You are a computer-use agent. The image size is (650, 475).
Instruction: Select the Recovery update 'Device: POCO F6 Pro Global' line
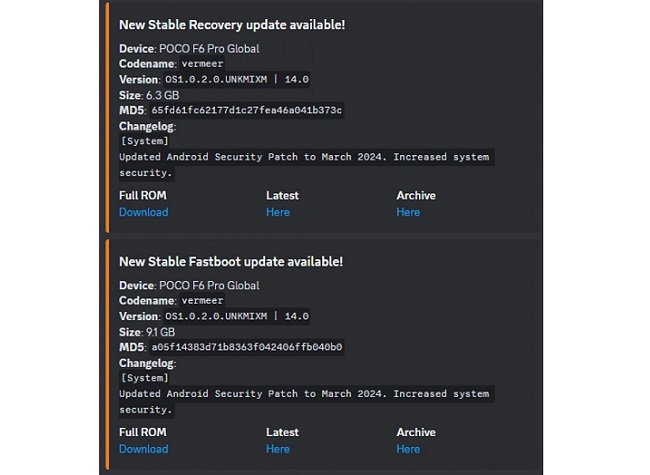(x=189, y=48)
